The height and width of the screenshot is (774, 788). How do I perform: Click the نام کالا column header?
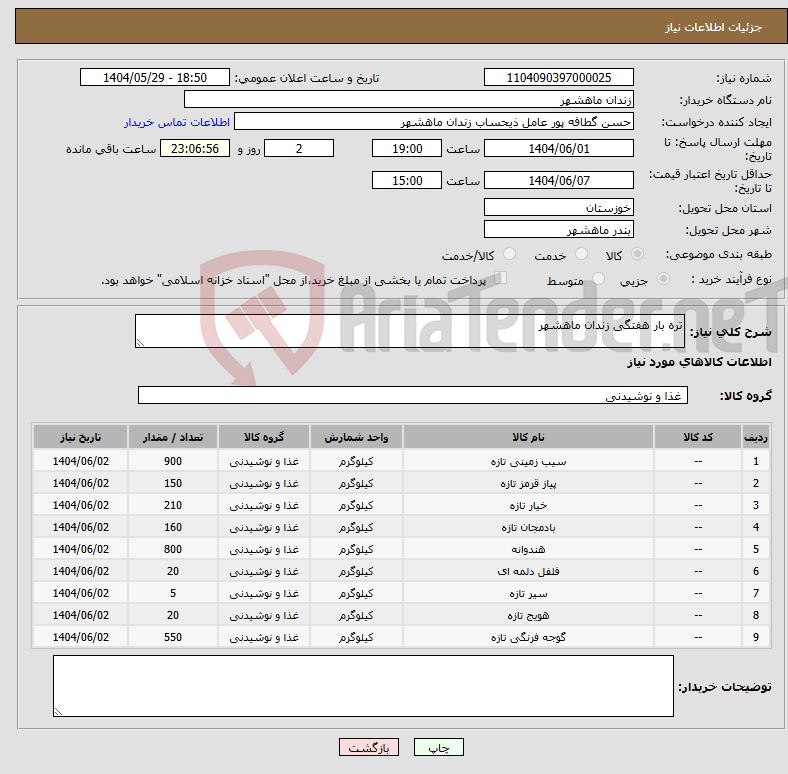pyautogui.click(x=528, y=437)
